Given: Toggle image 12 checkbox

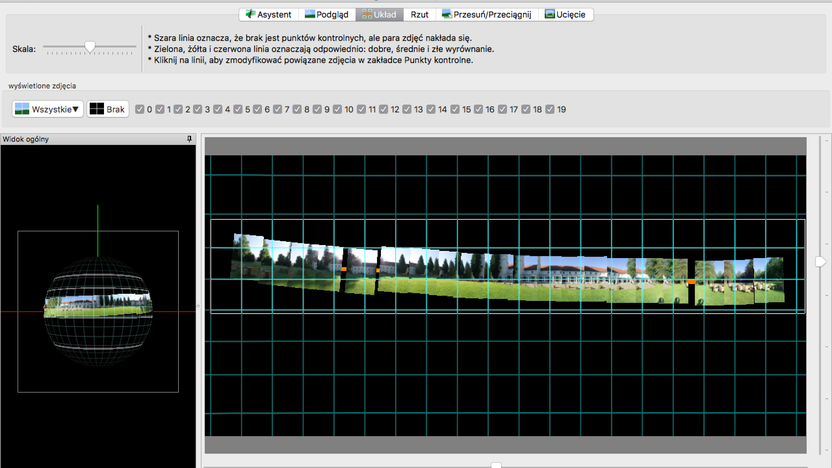Looking at the screenshot, I should pos(384,109).
